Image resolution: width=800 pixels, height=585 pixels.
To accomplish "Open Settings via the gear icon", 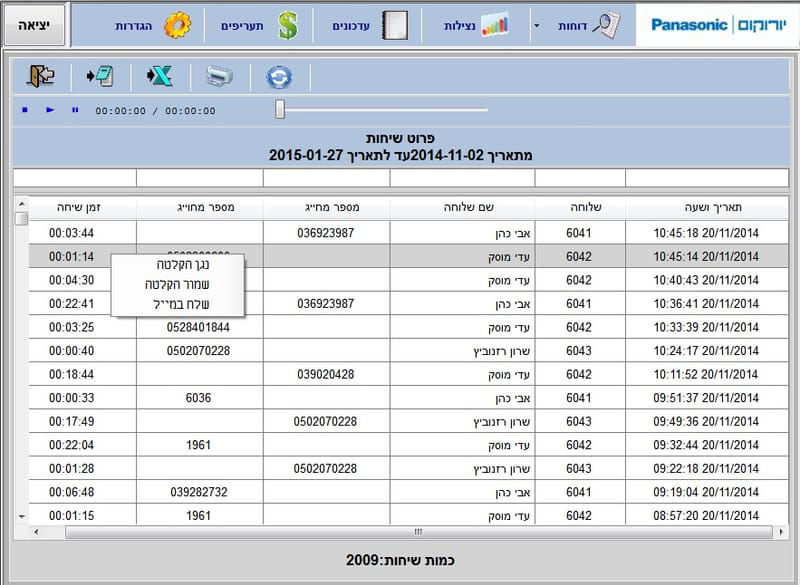I will 175,23.
